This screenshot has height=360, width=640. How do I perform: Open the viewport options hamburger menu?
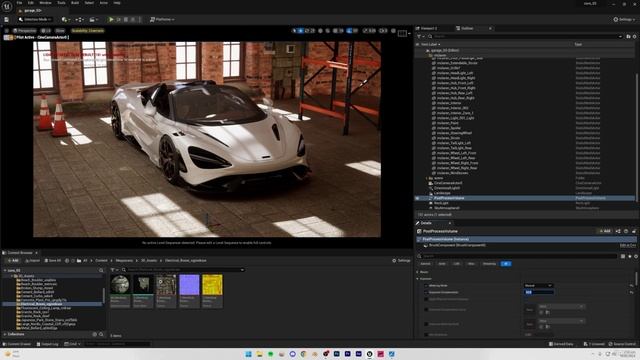[7, 31]
